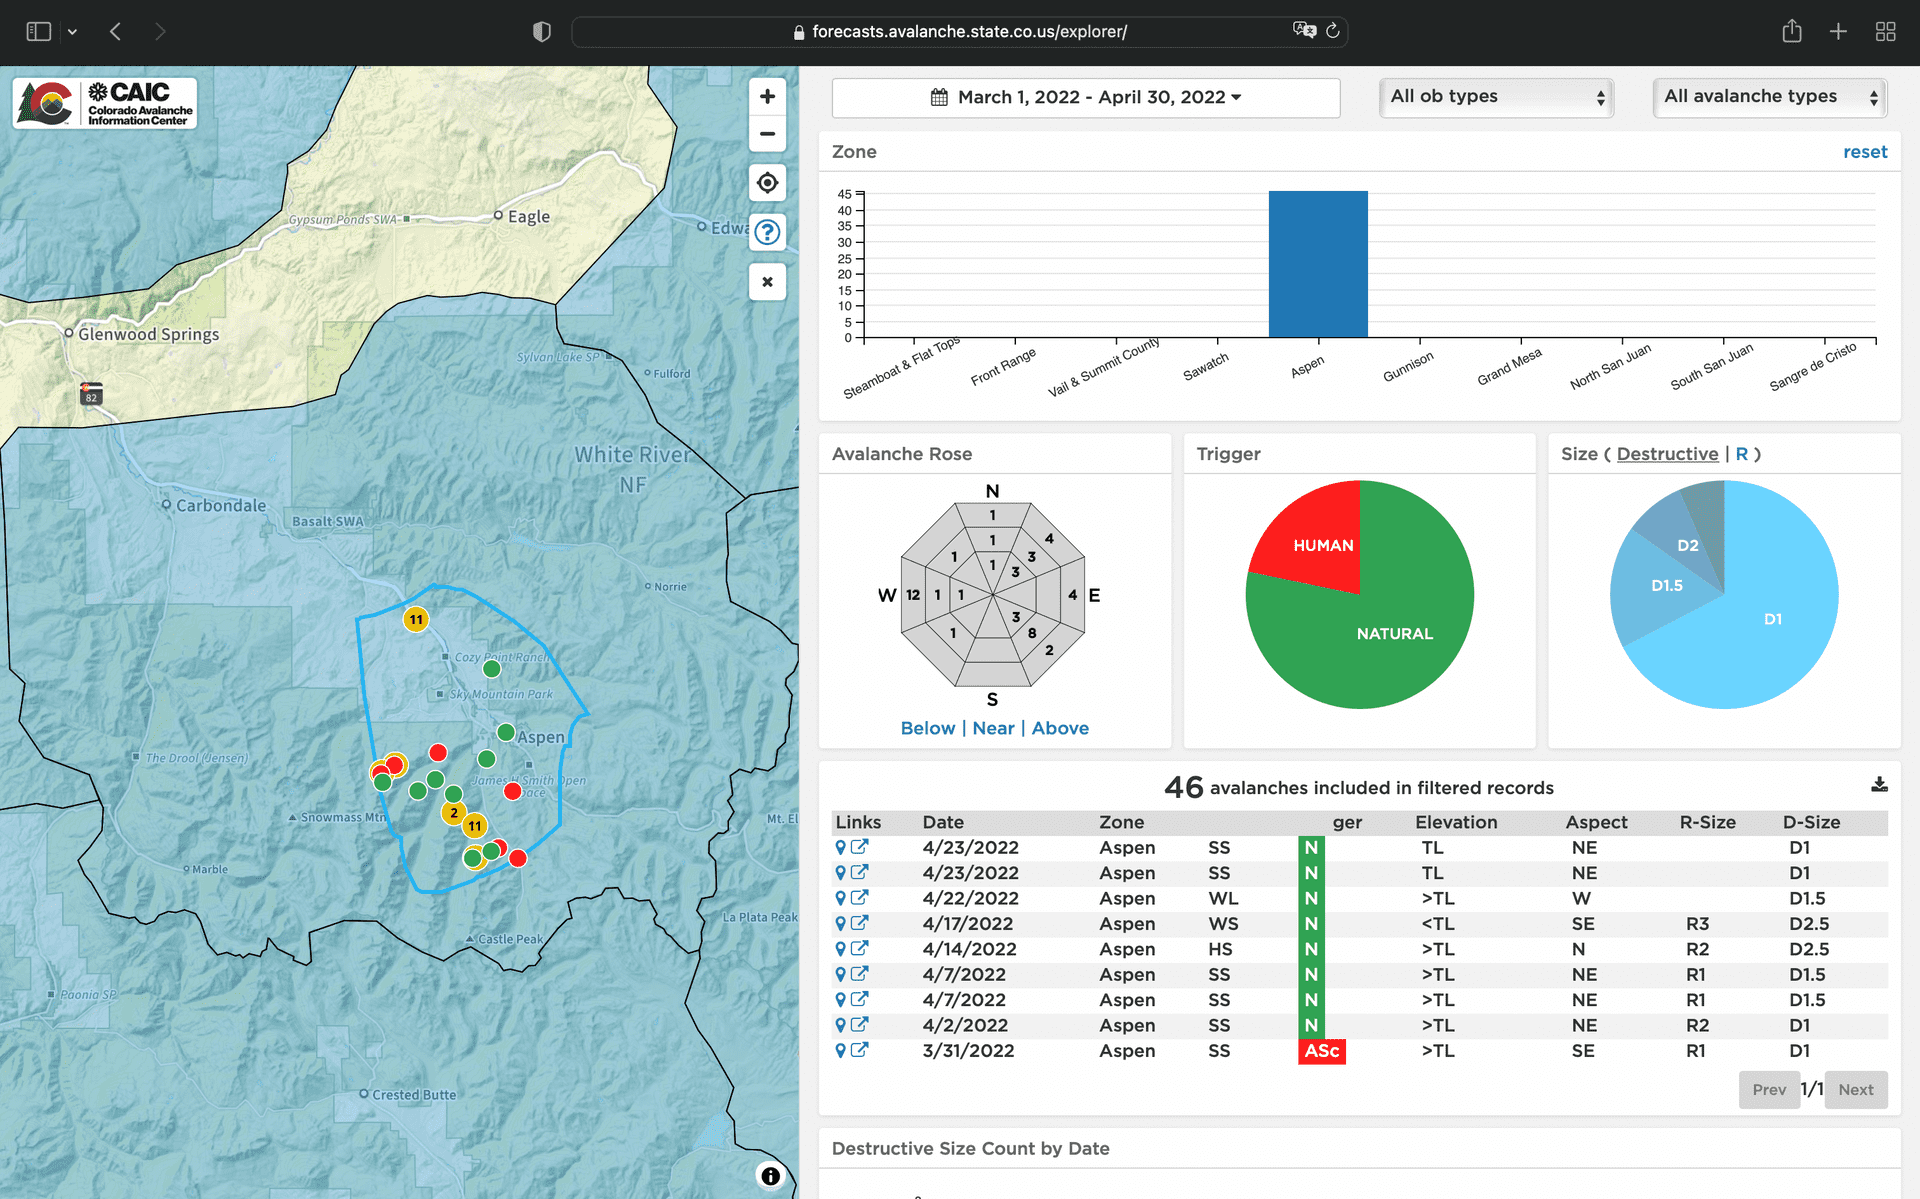Sort table by Date column header

[943, 822]
